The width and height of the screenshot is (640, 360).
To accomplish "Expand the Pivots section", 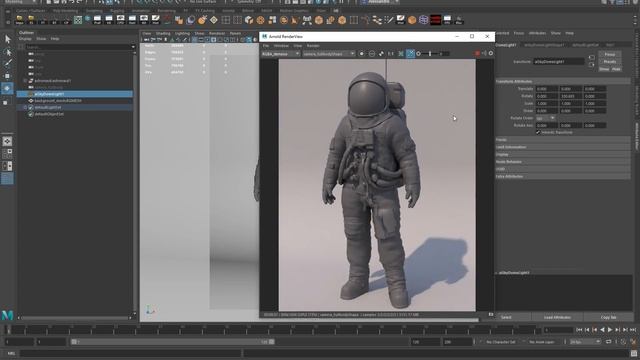I will point(563,140).
